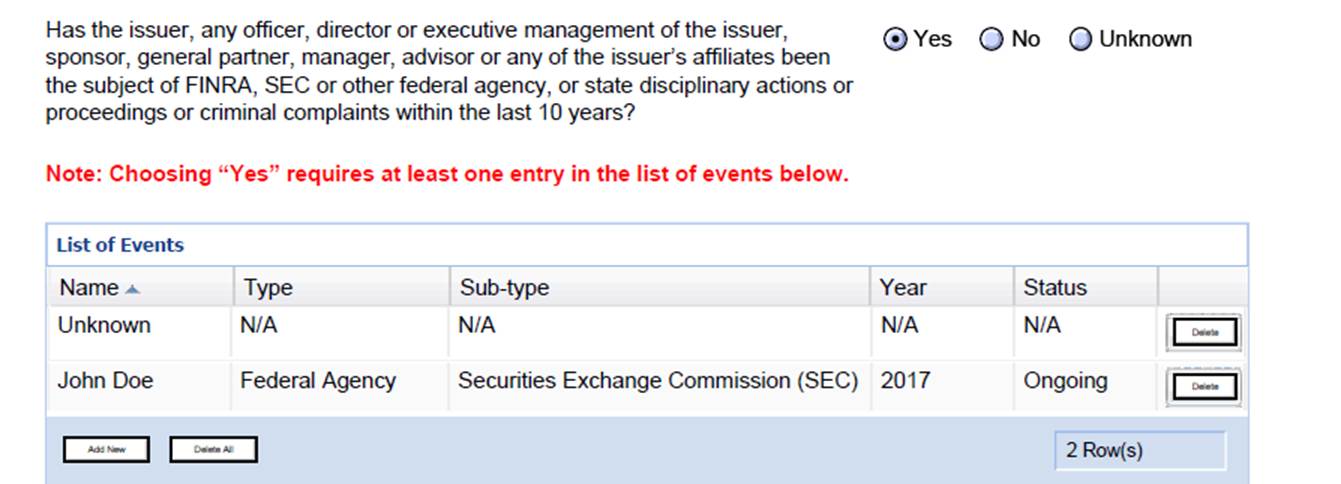Mark the Unknown radio option
The width and height of the screenshot is (1341, 484).
(1080, 39)
